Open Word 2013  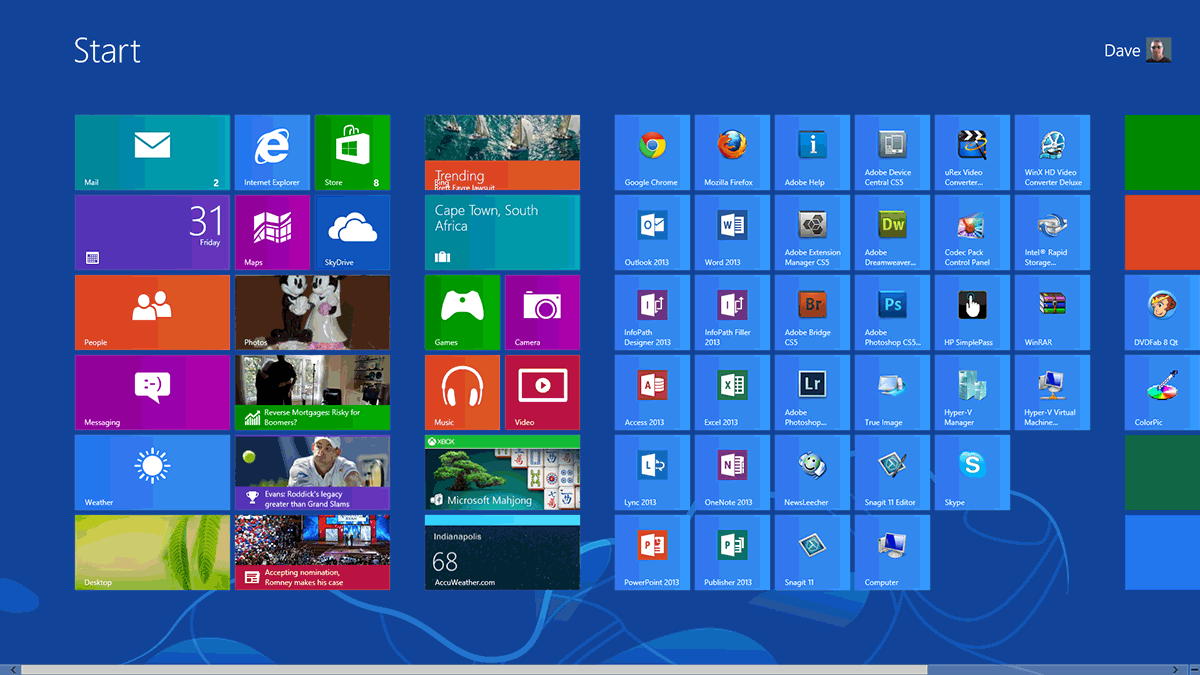732,232
